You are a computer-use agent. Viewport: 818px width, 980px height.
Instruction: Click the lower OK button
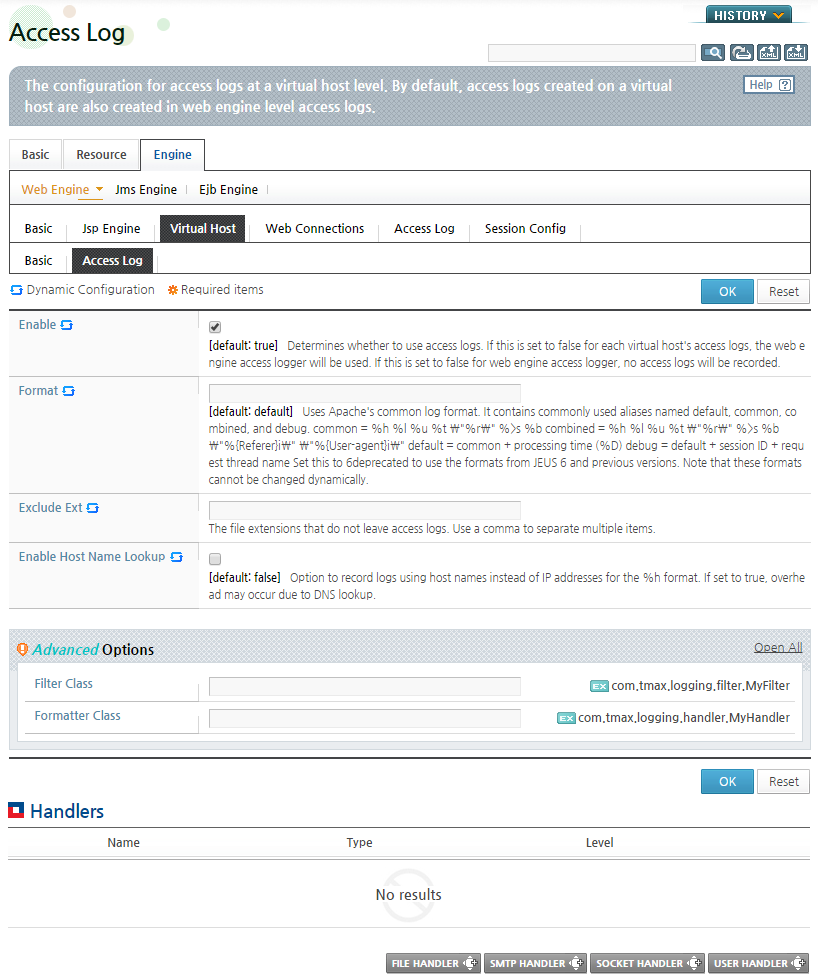(x=727, y=782)
